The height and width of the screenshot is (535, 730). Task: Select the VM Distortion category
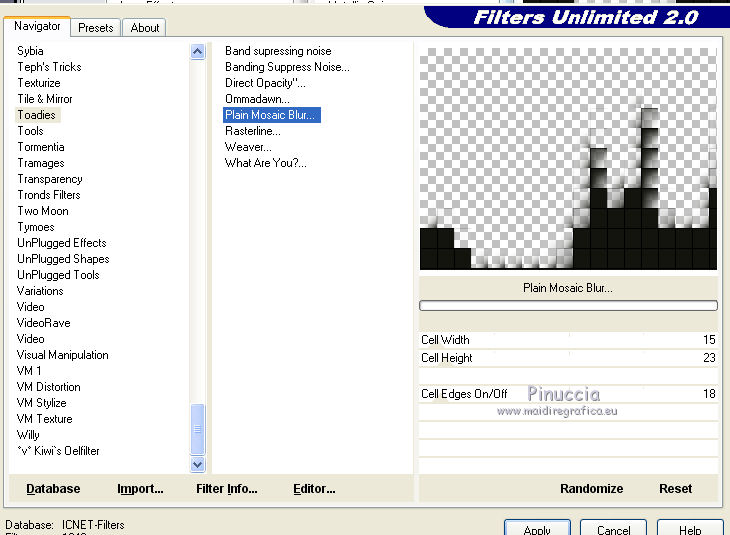pyautogui.click(x=48, y=387)
